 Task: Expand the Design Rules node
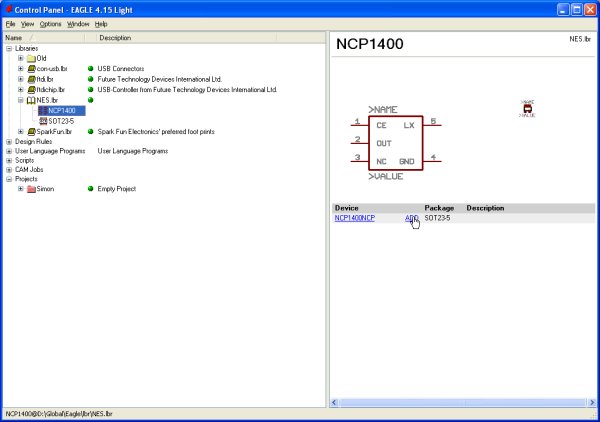9,142
